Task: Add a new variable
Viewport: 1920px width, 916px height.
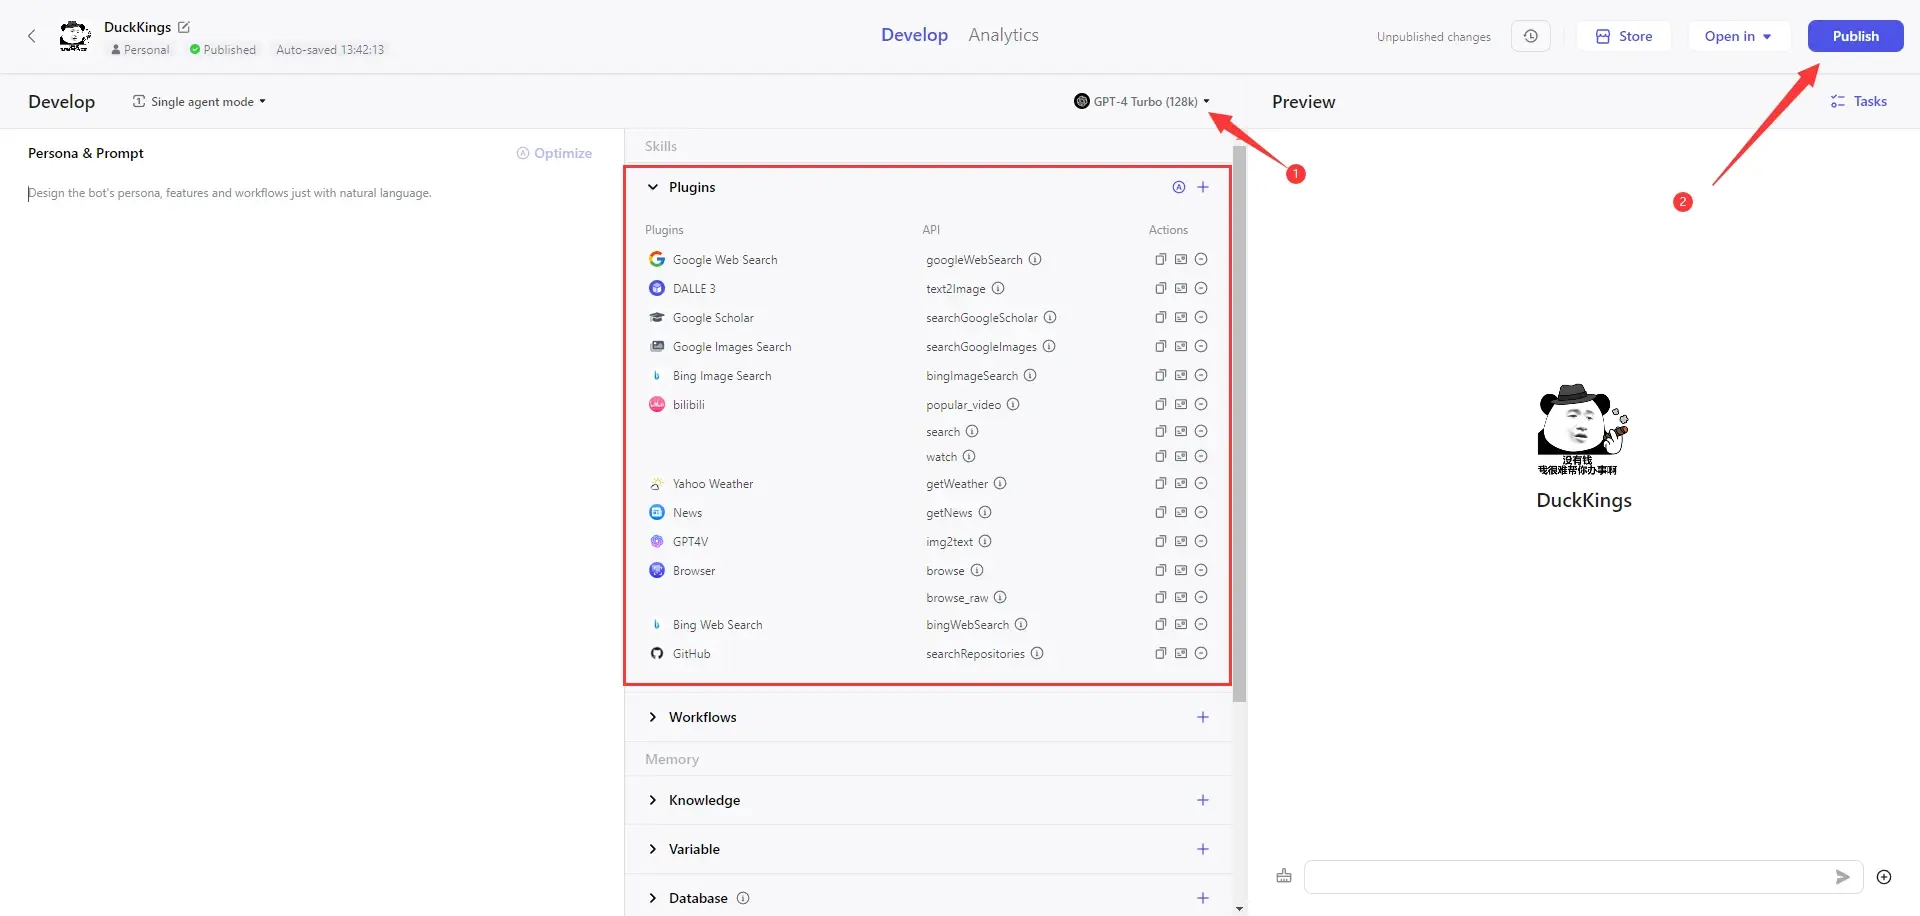Action: coord(1203,849)
